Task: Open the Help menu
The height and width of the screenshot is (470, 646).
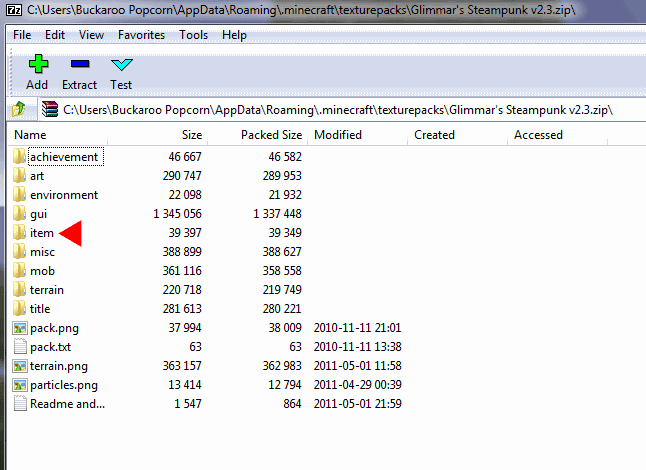Action: (x=234, y=35)
